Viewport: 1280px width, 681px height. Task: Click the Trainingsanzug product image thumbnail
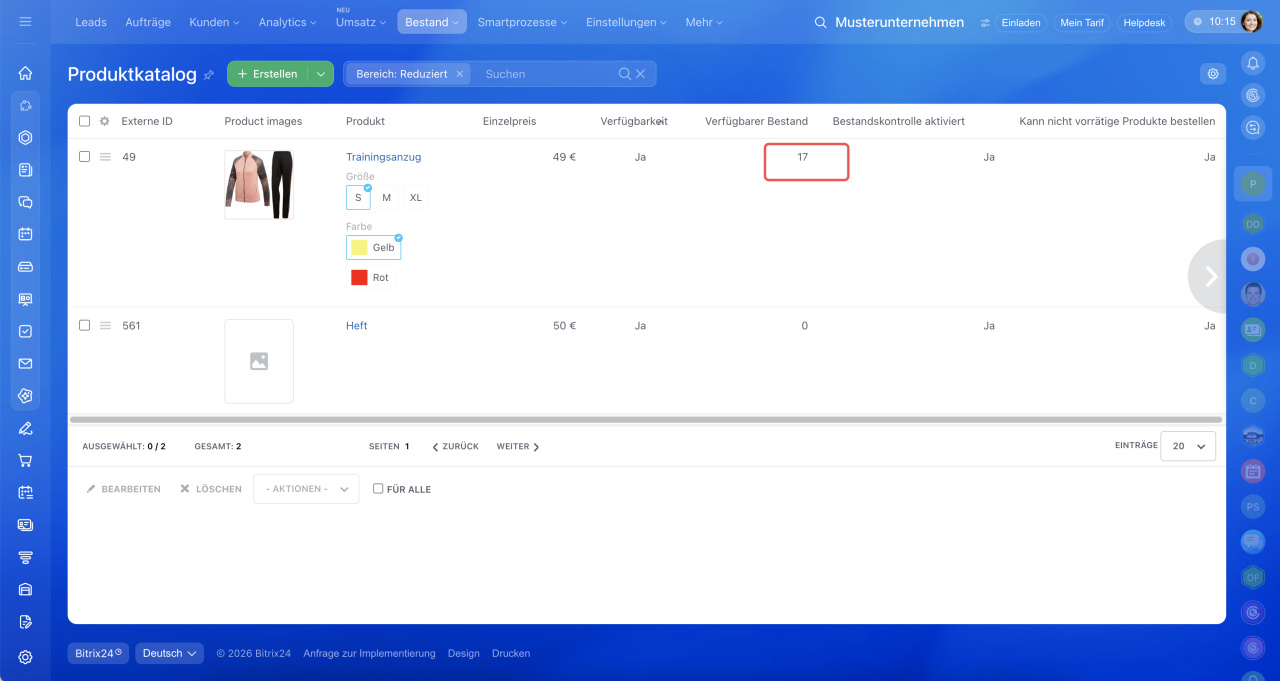tap(259, 185)
